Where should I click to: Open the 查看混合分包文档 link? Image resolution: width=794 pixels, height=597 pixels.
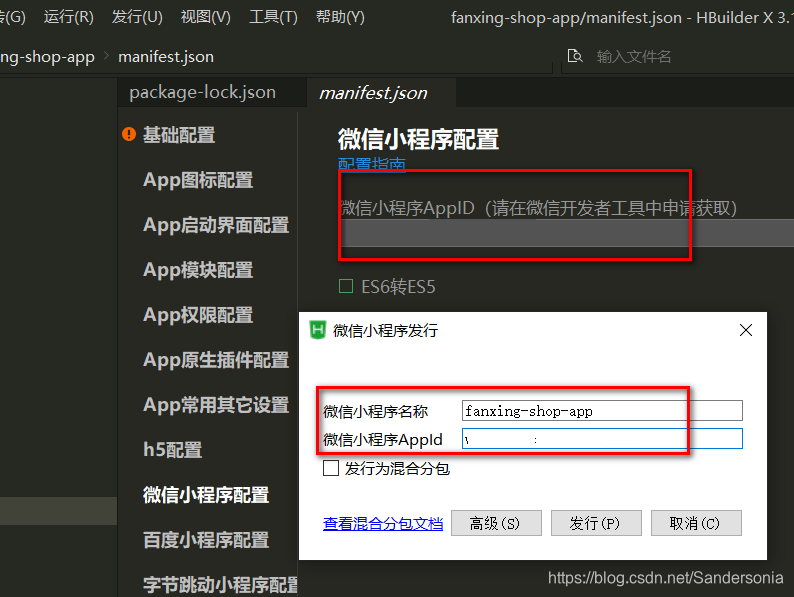point(383,524)
